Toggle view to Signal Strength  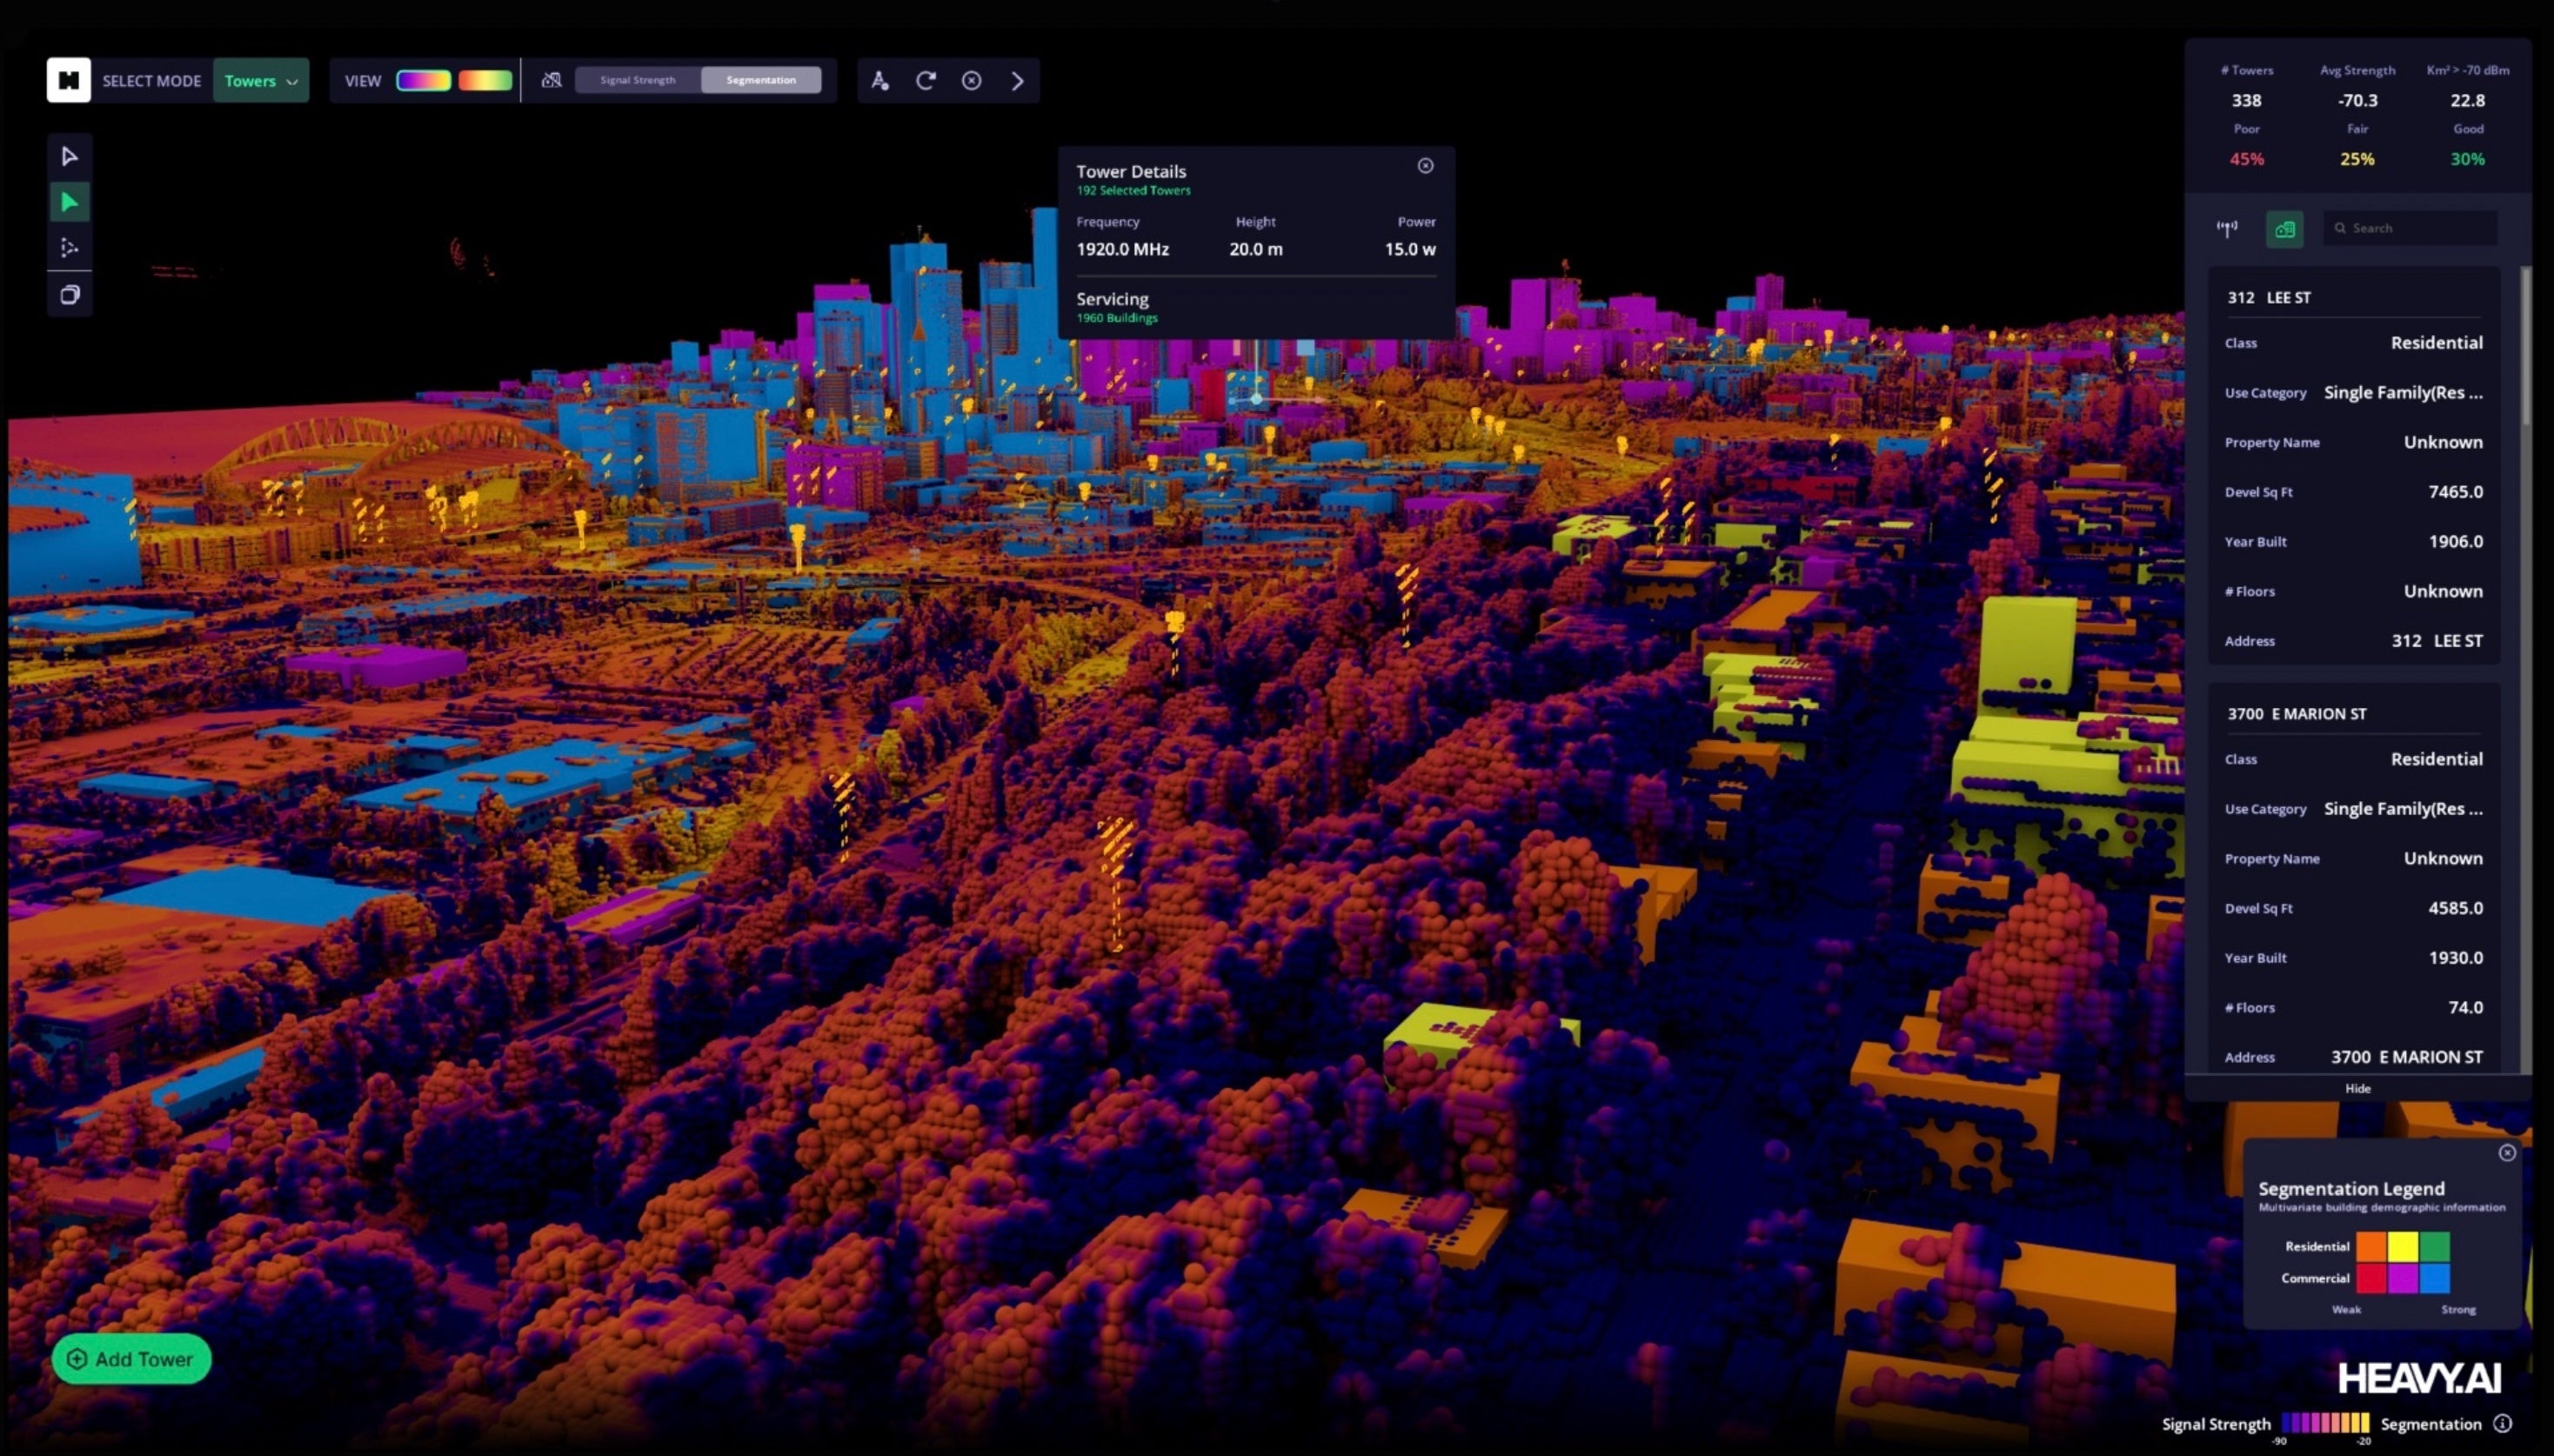[x=637, y=80]
